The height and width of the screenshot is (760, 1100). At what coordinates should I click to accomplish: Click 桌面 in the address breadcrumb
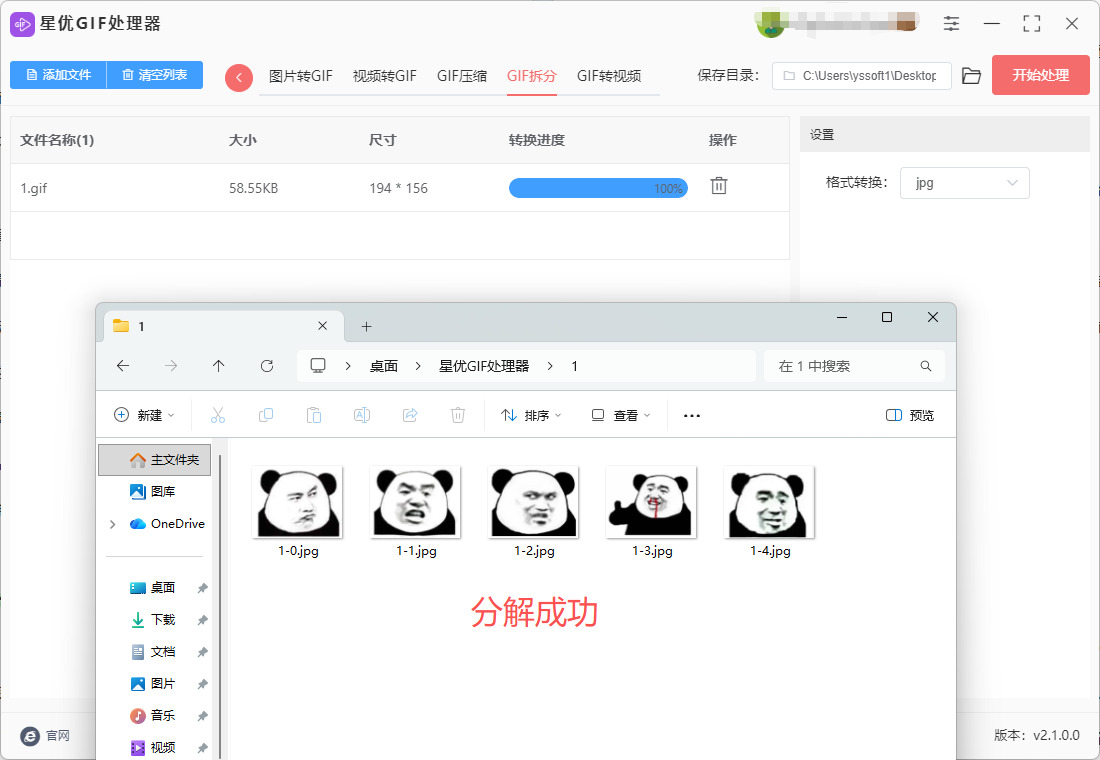point(384,366)
